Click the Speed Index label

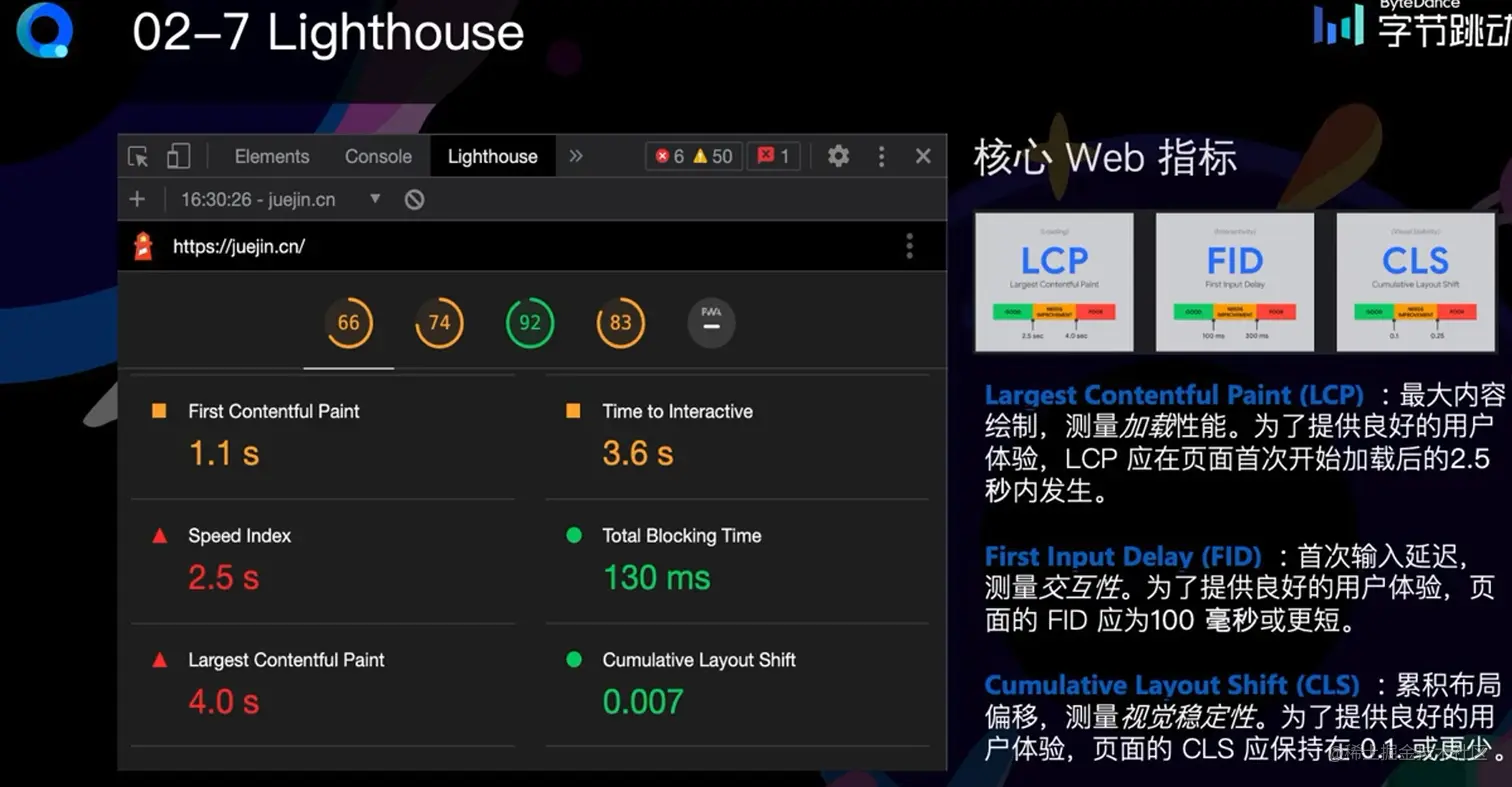pos(240,536)
